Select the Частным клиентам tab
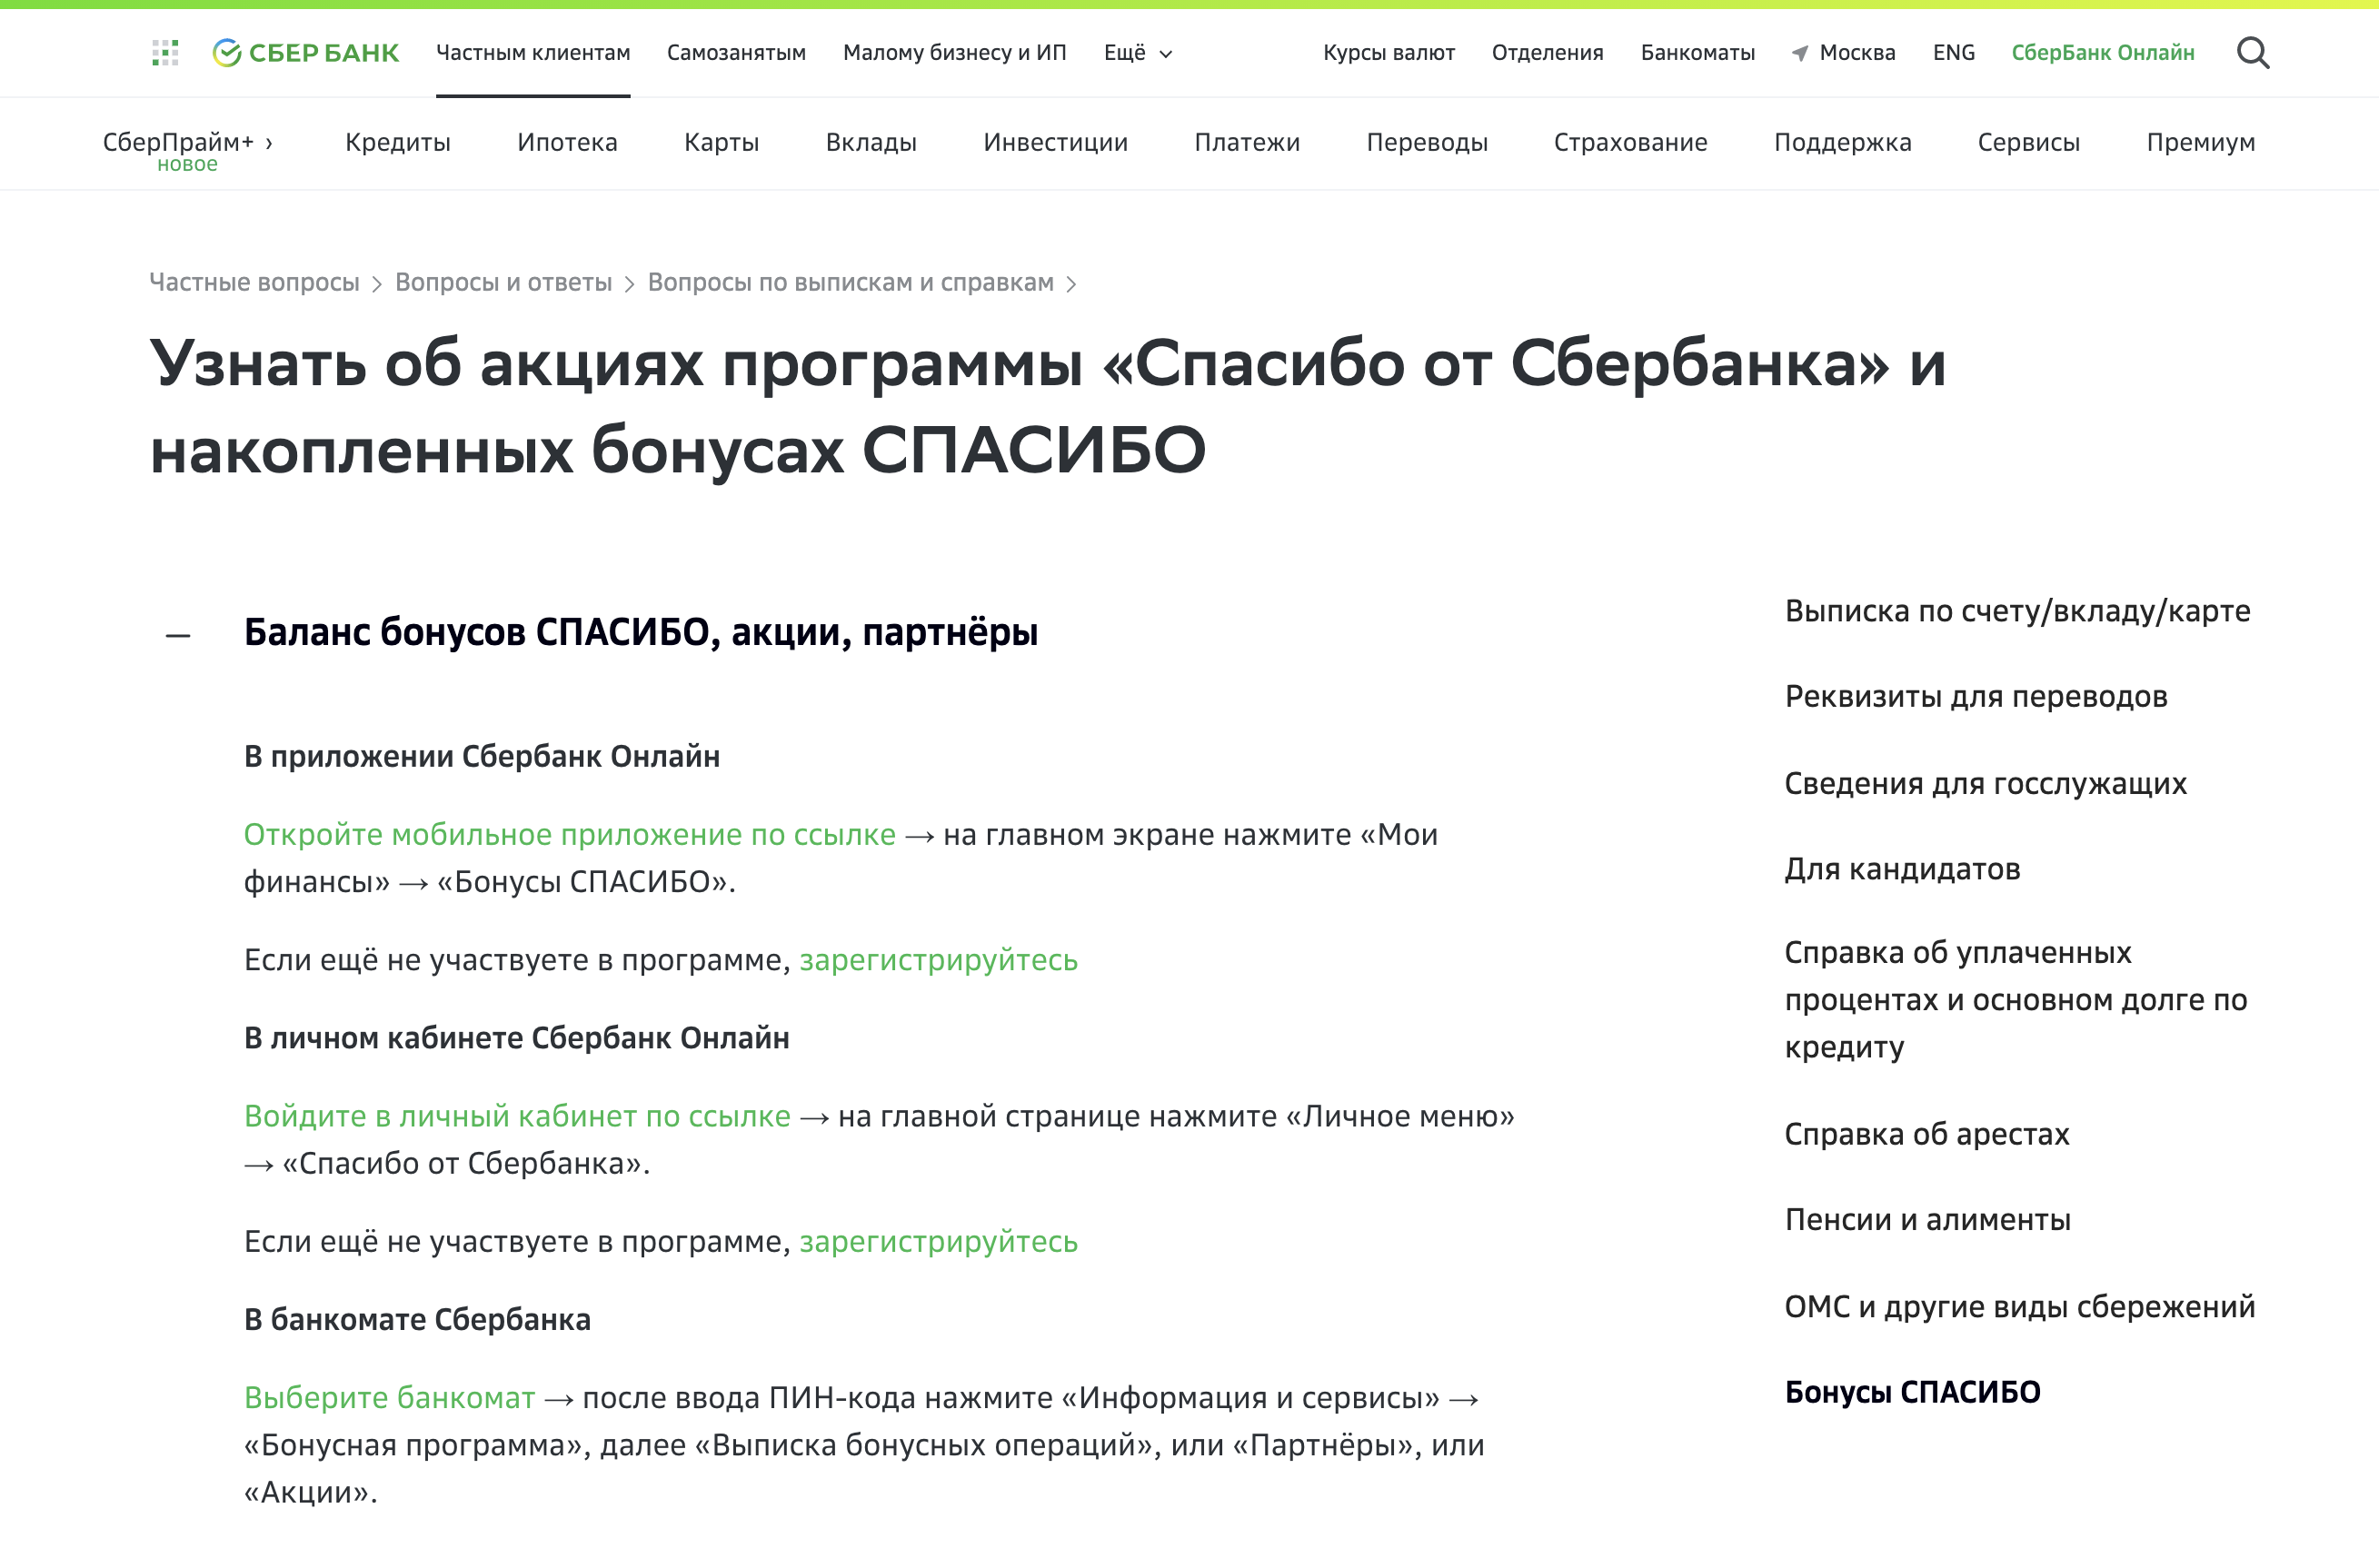2379x1568 pixels. click(x=533, y=53)
